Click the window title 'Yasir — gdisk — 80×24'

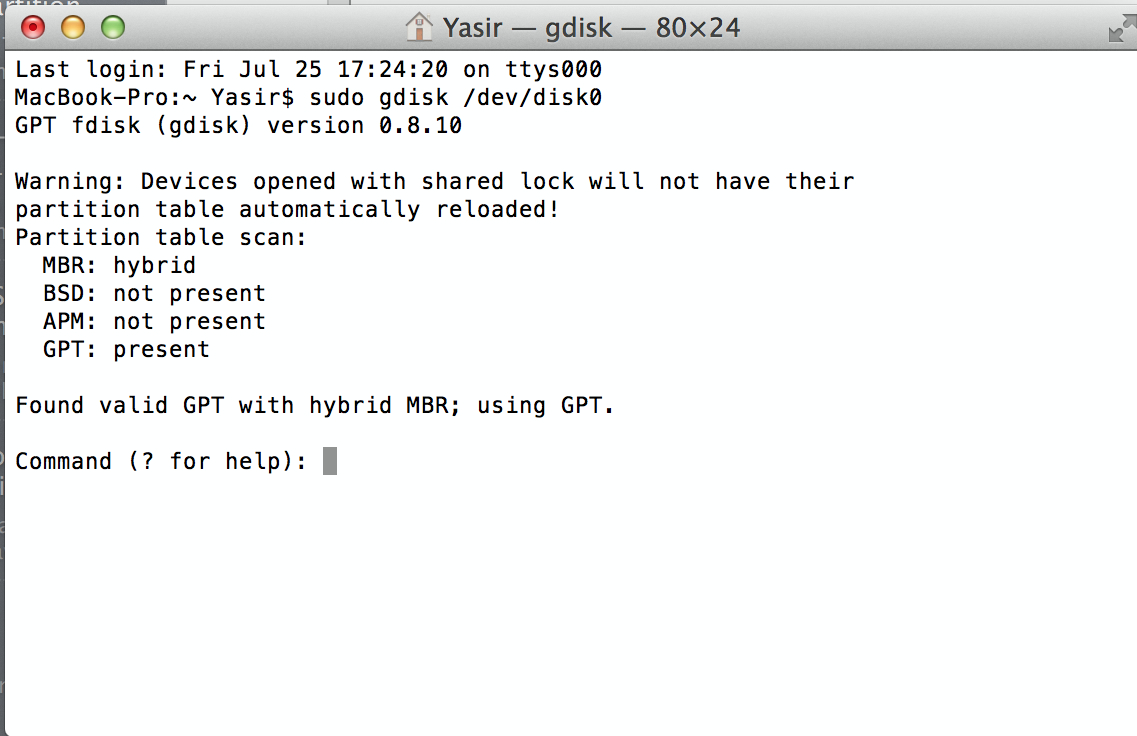591,27
